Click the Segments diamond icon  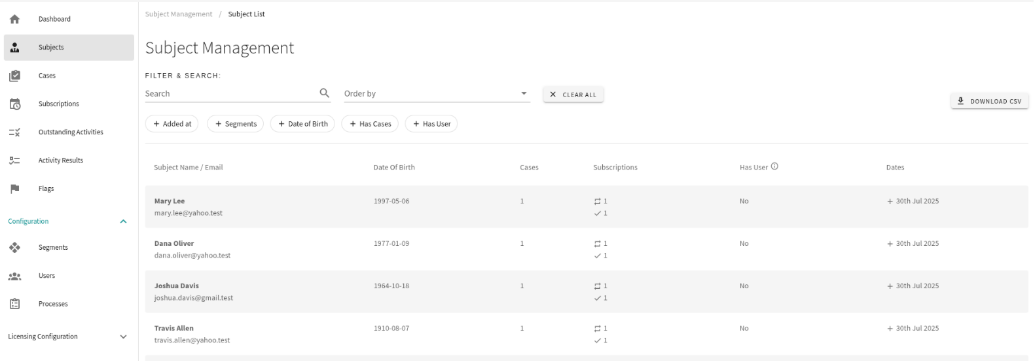(x=15, y=247)
